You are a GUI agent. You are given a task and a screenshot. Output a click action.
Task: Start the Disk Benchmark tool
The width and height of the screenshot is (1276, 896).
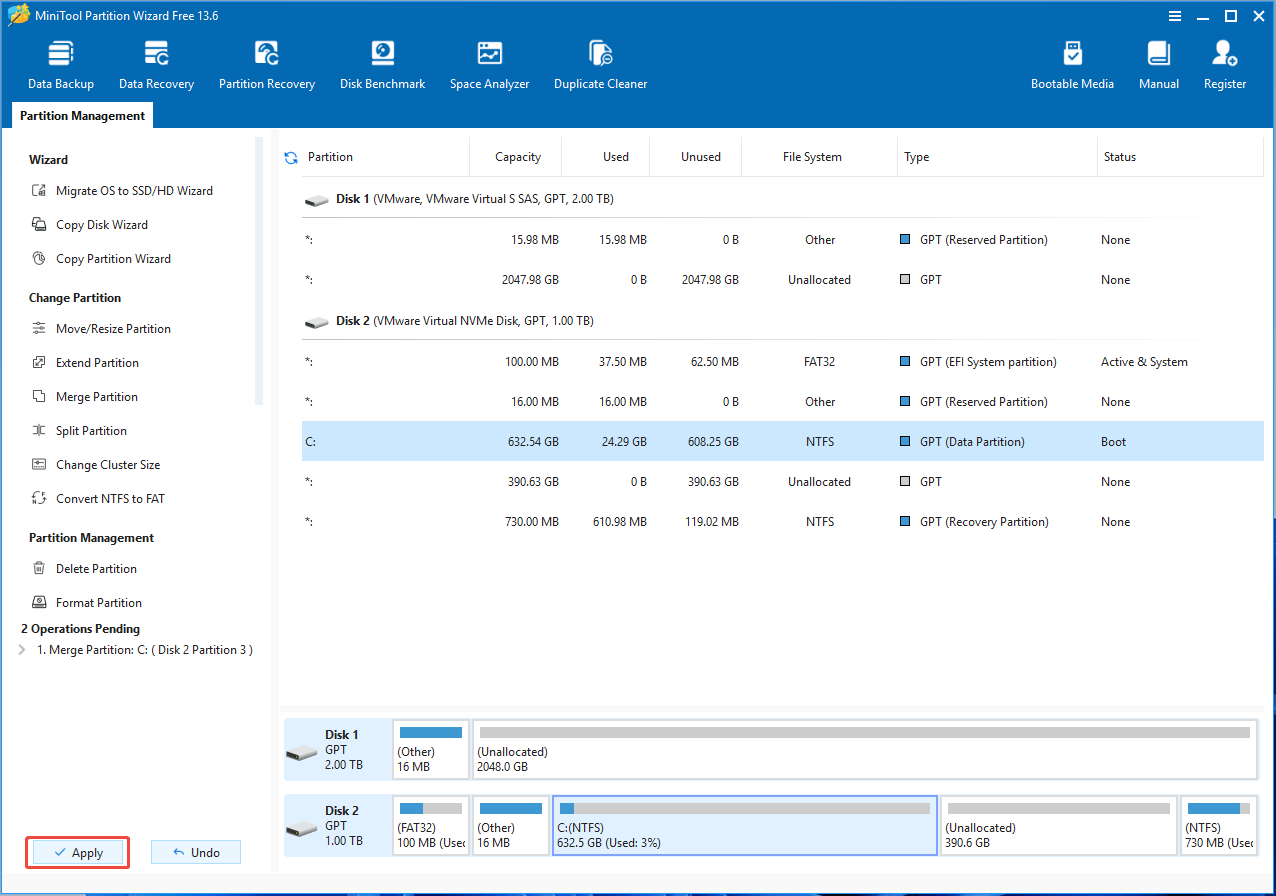tap(382, 65)
